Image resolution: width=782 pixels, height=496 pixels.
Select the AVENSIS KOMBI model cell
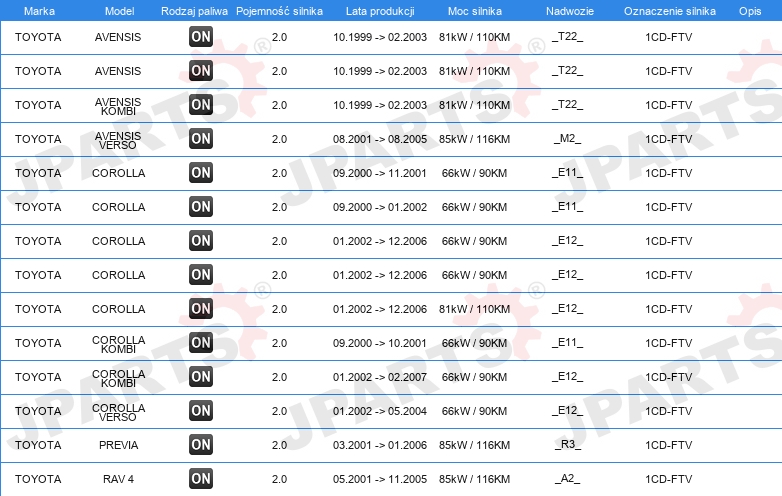pyautogui.click(x=118, y=106)
